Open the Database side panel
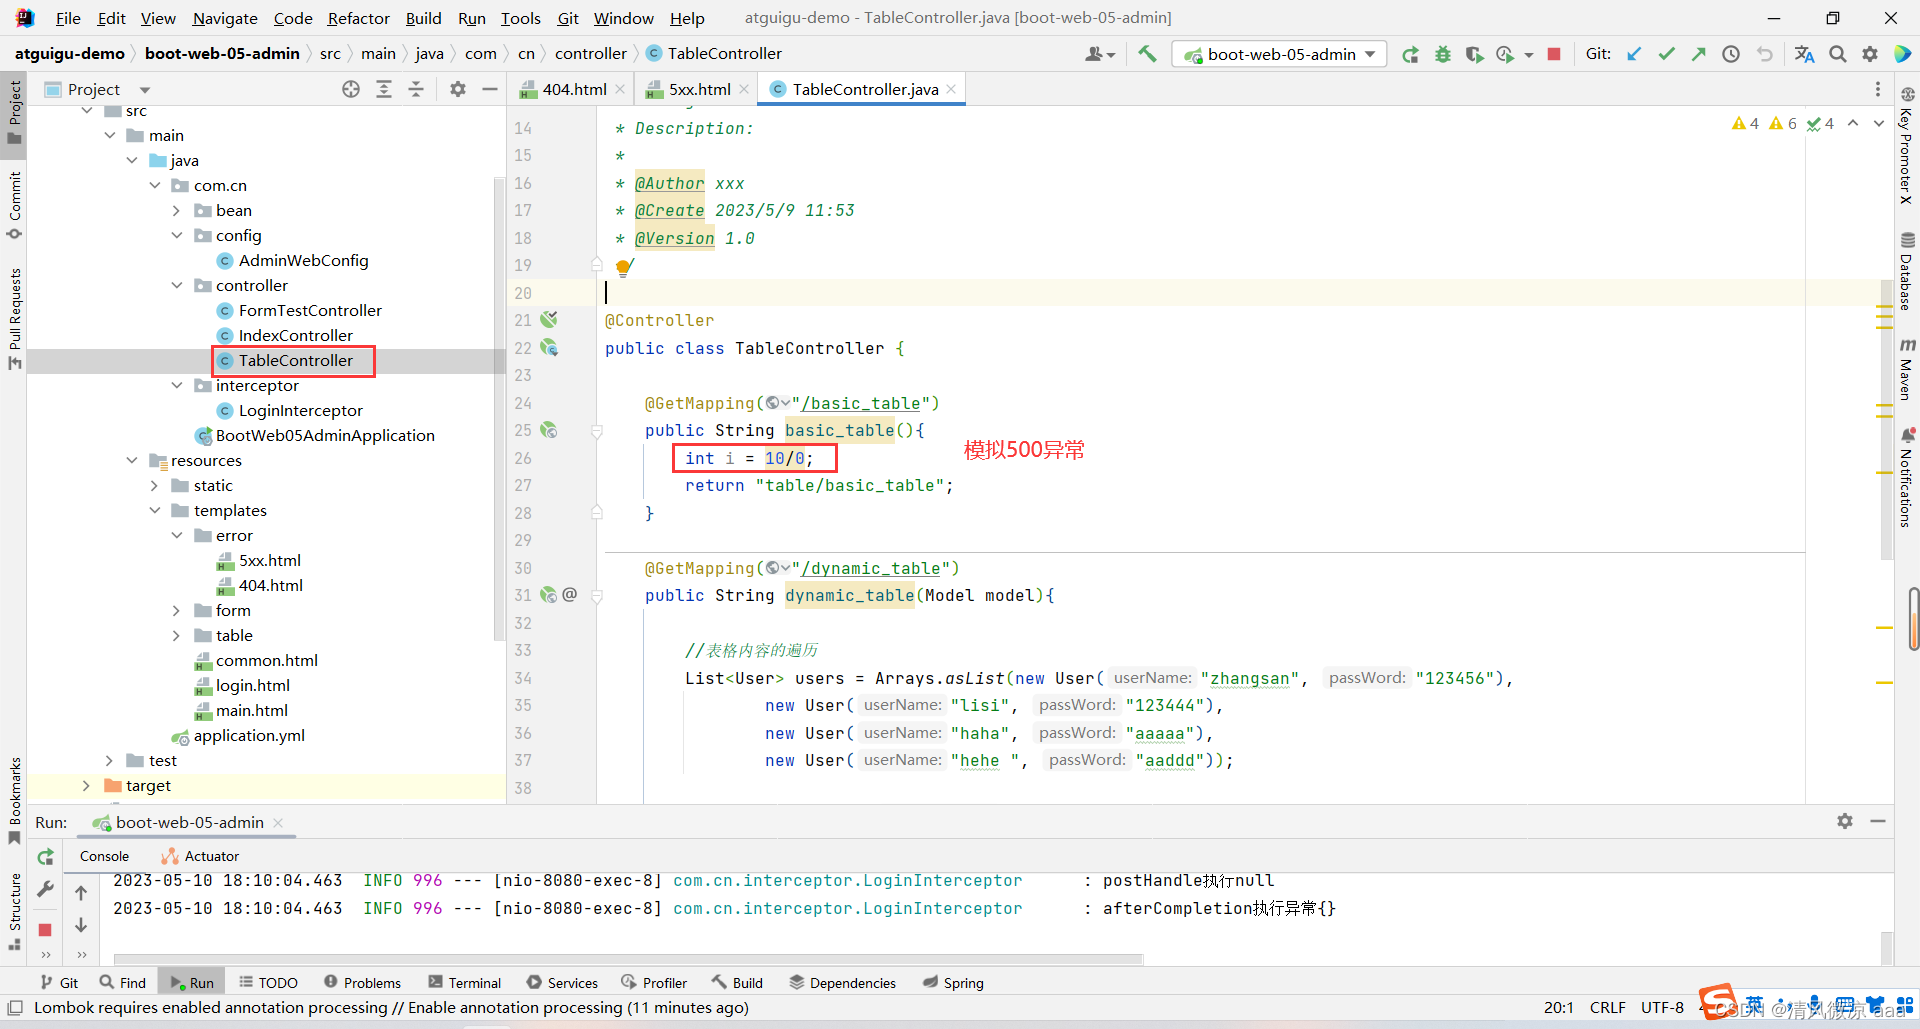 point(1907,271)
